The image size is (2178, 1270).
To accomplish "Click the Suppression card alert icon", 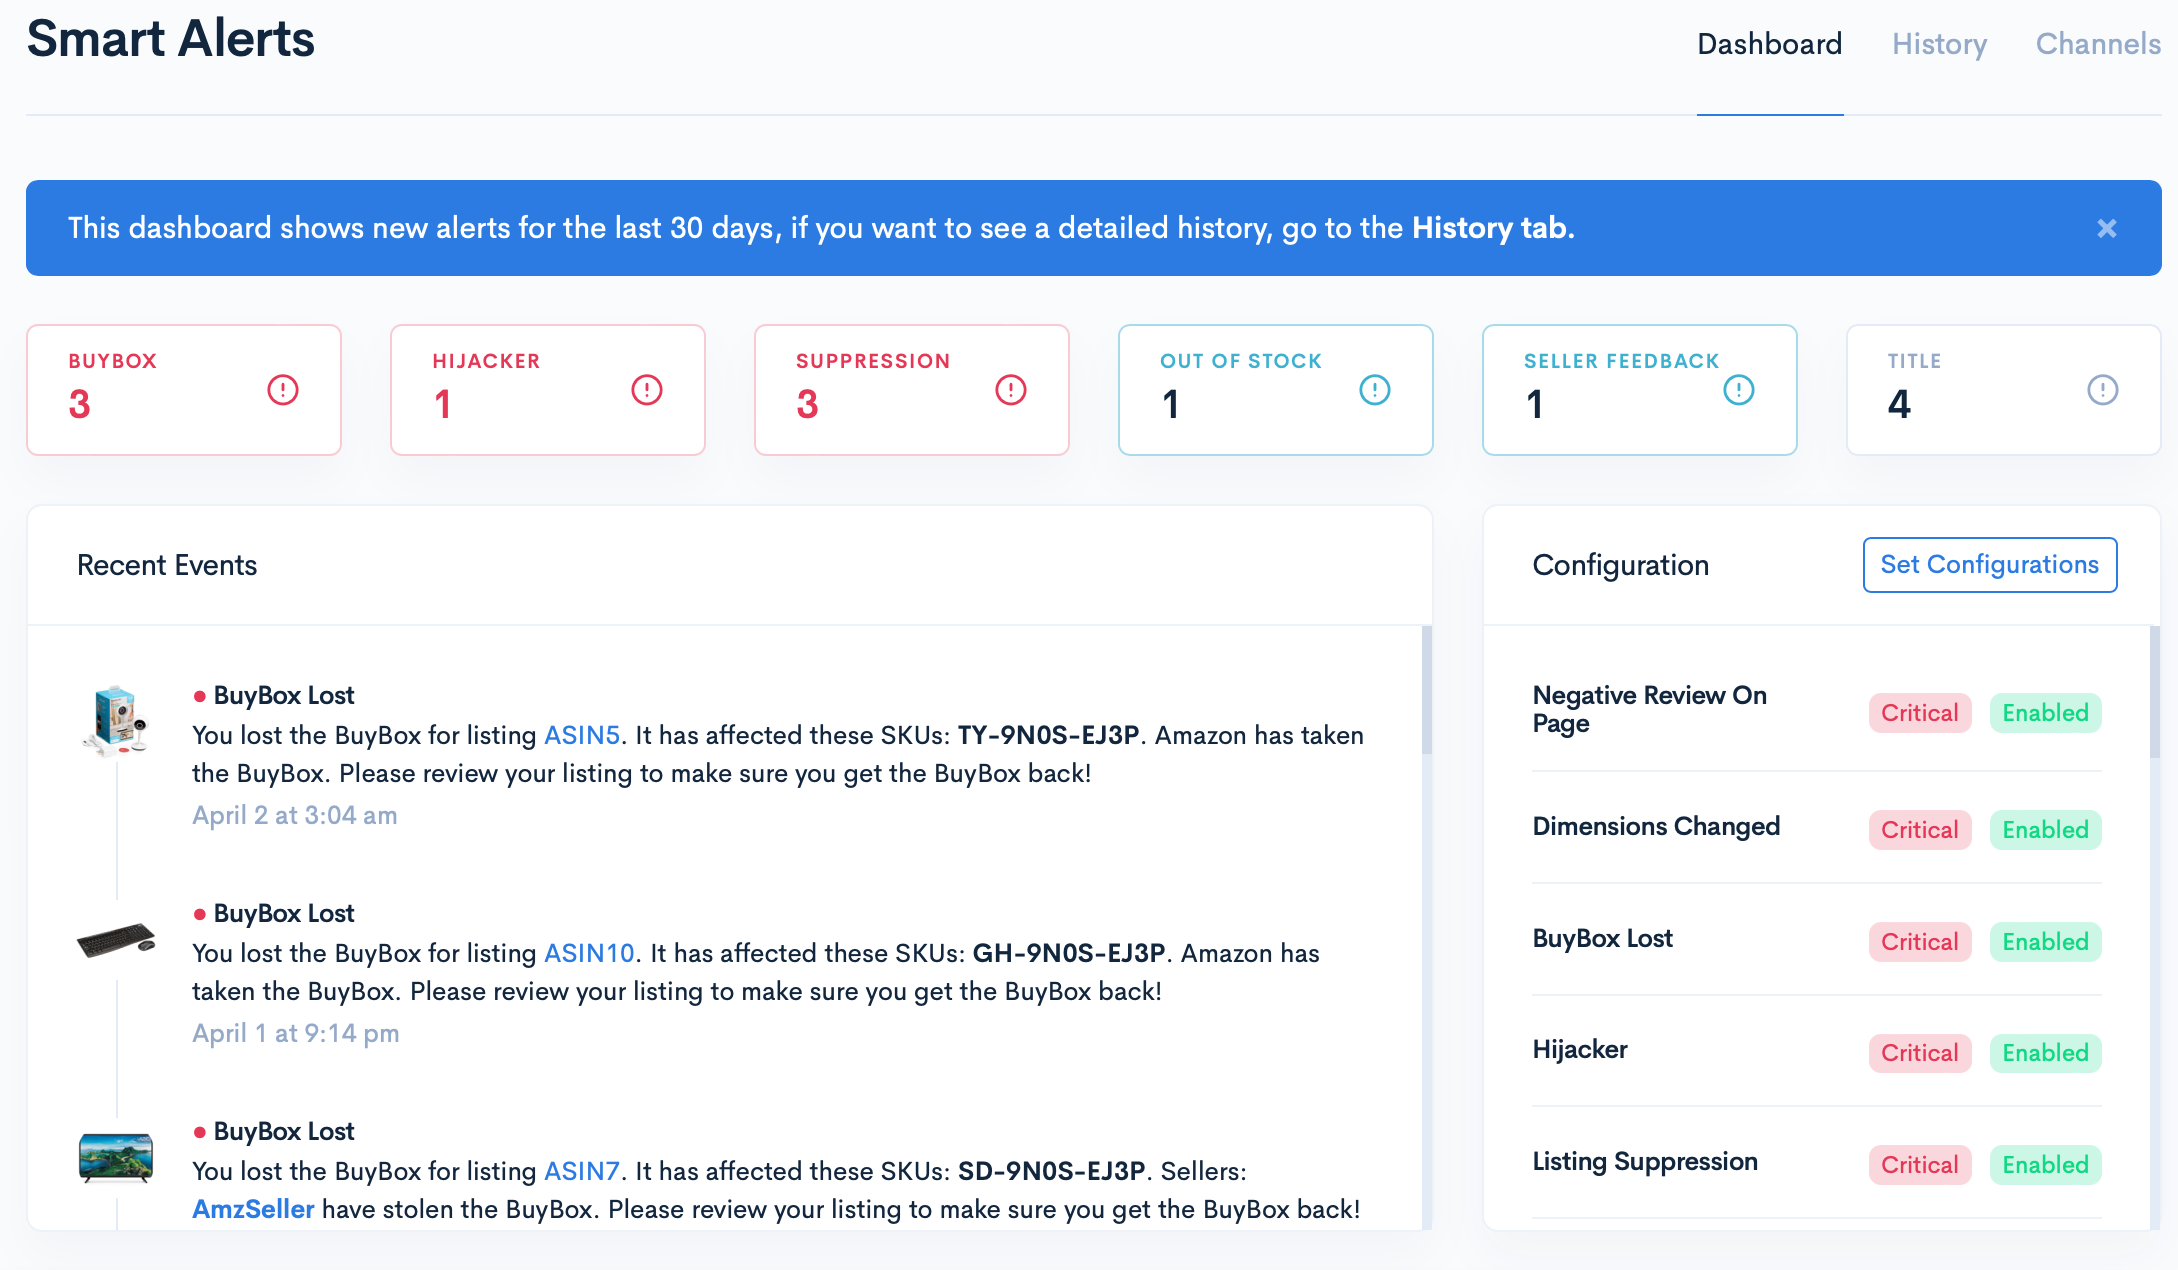I will (1011, 390).
